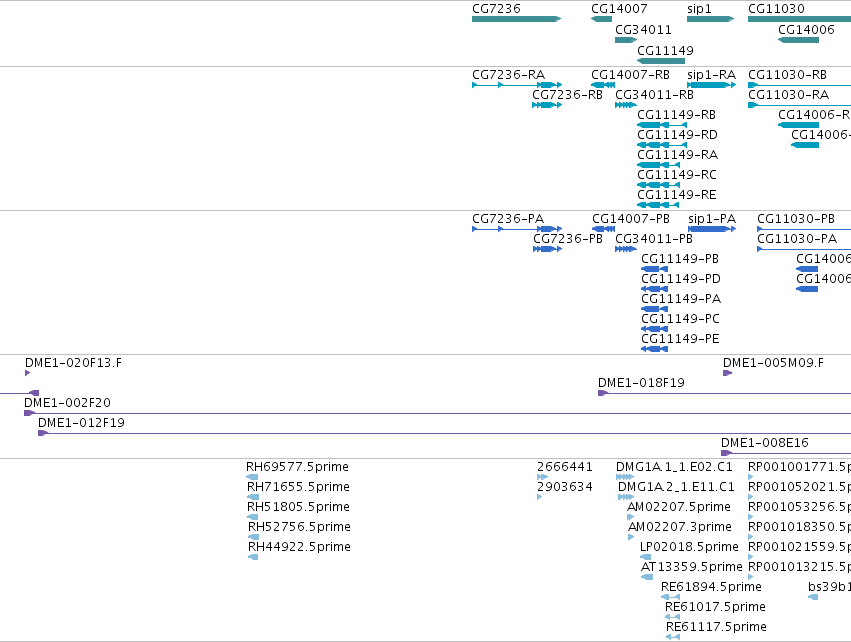Select the DME1-008E16 clone

click(x=786, y=453)
